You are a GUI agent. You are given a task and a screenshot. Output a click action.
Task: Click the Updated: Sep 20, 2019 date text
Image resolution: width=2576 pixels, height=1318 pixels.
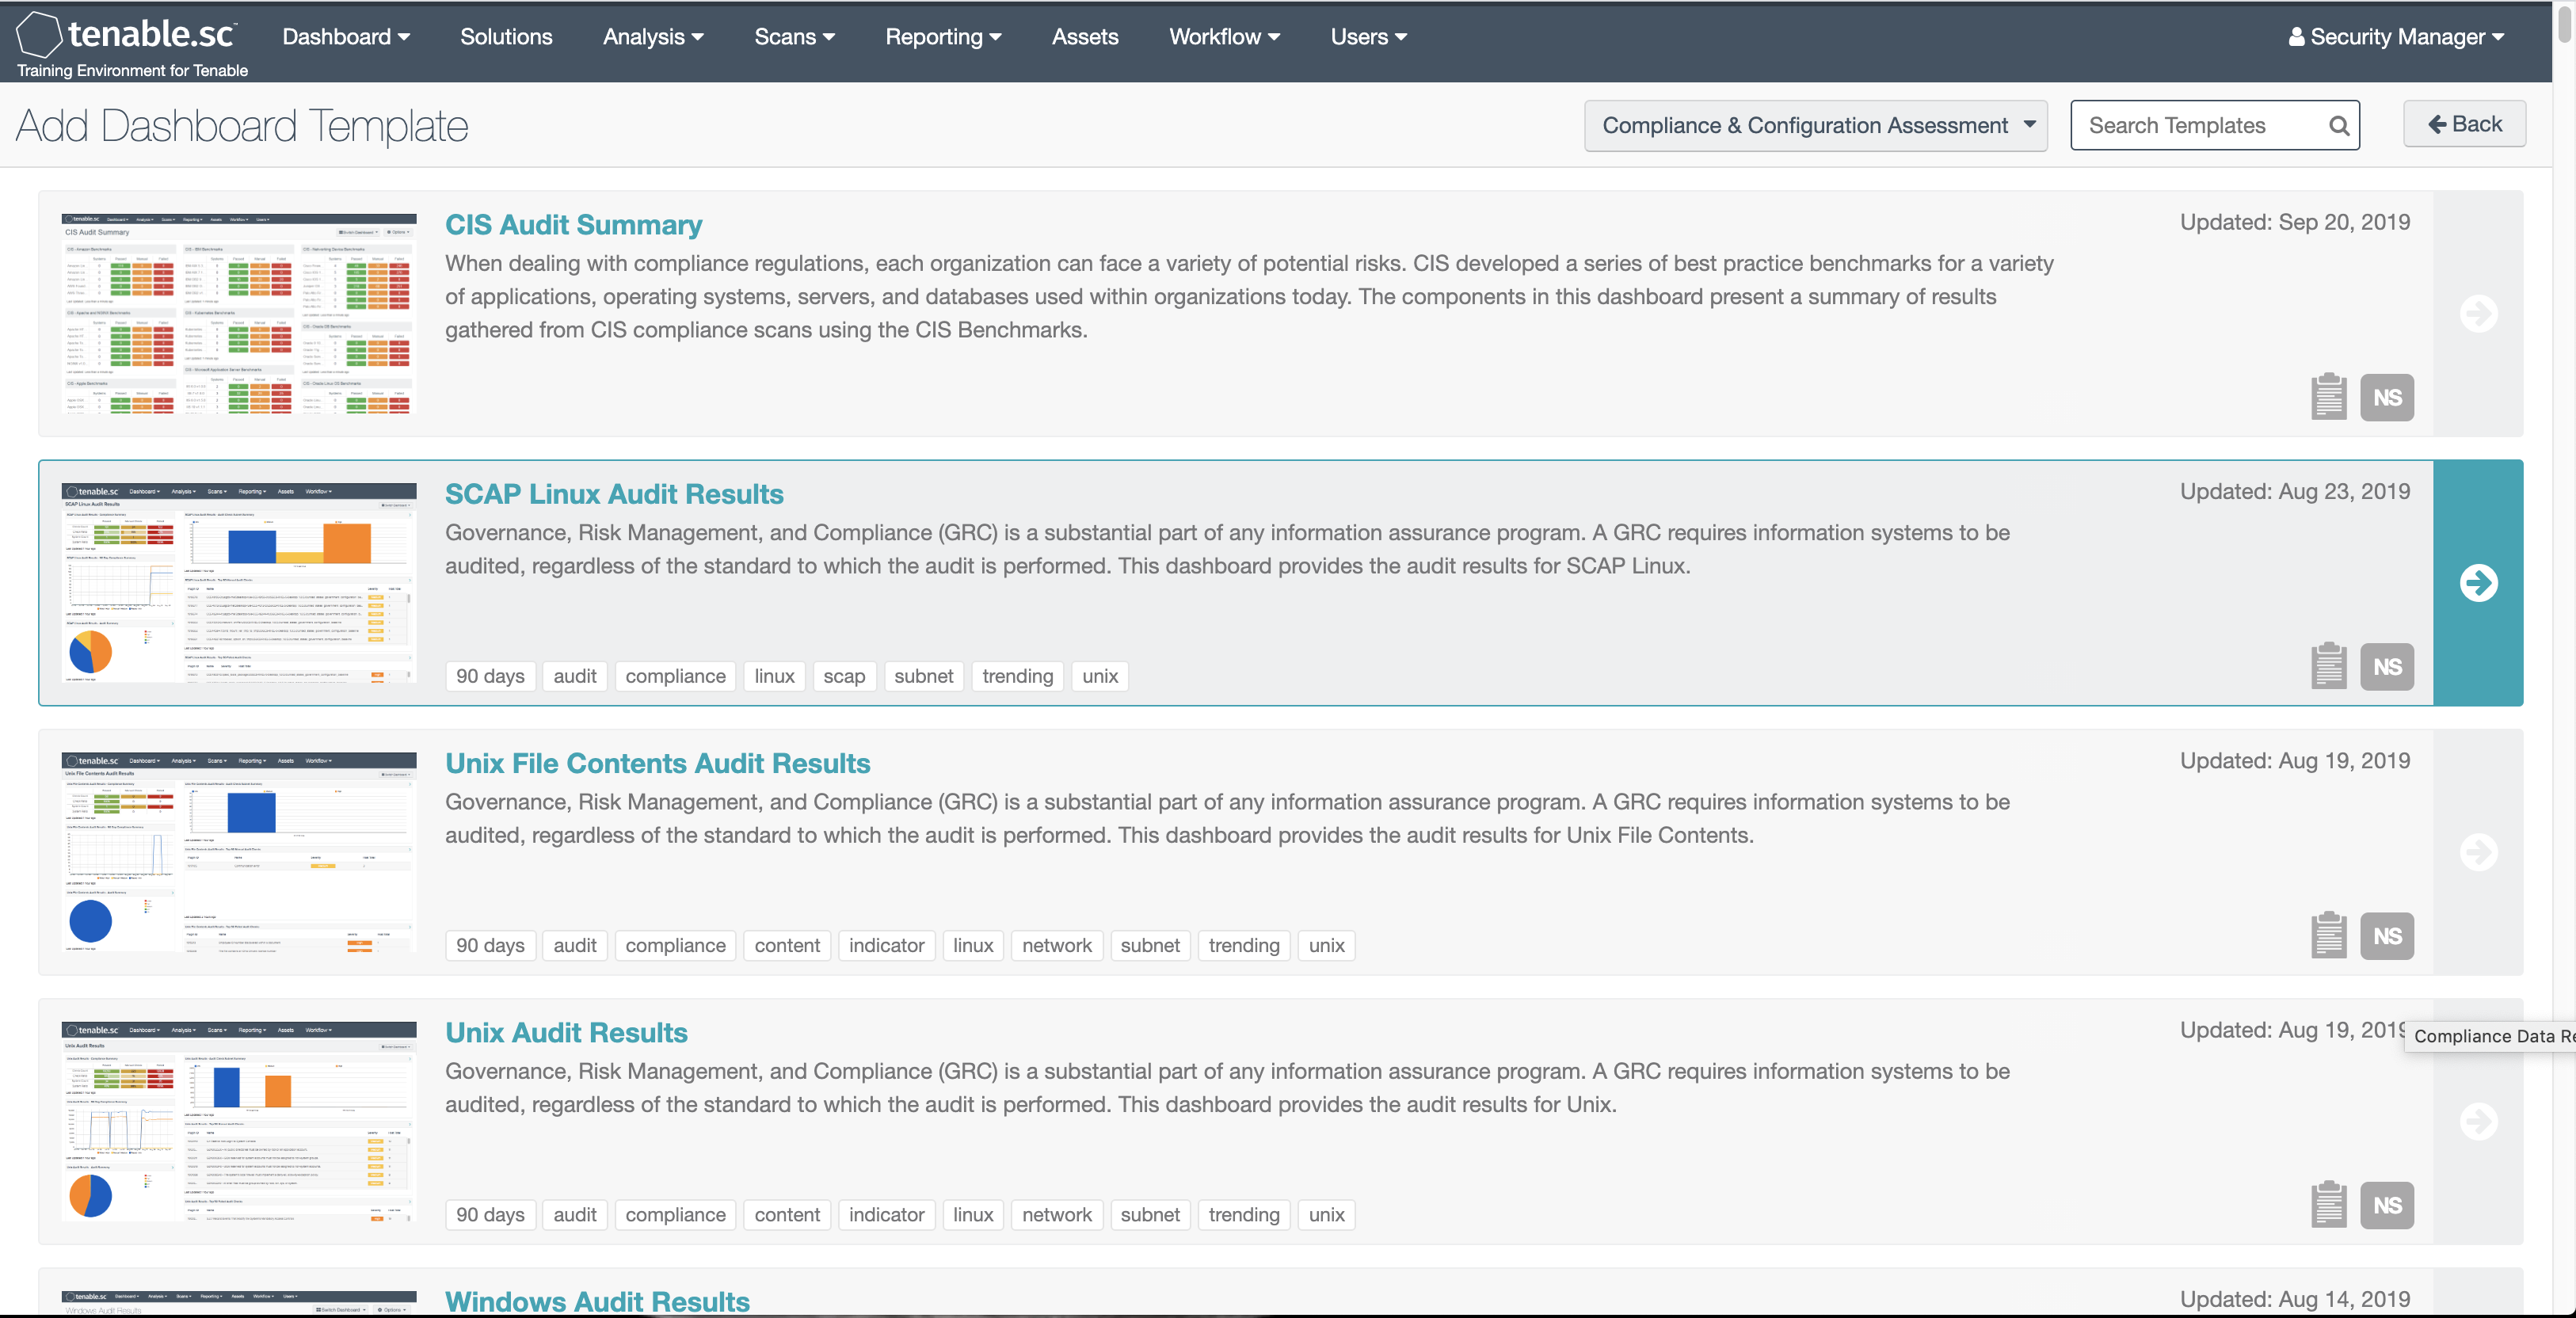pyautogui.click(x=2294, y=222)
